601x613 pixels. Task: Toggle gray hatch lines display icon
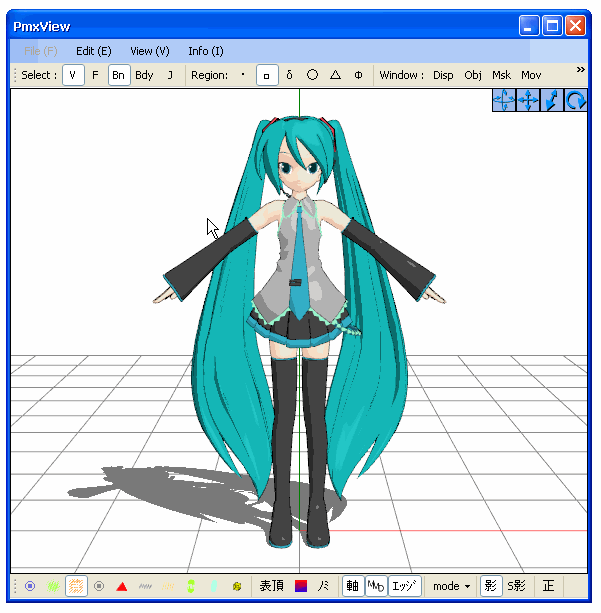click(145, 586)
